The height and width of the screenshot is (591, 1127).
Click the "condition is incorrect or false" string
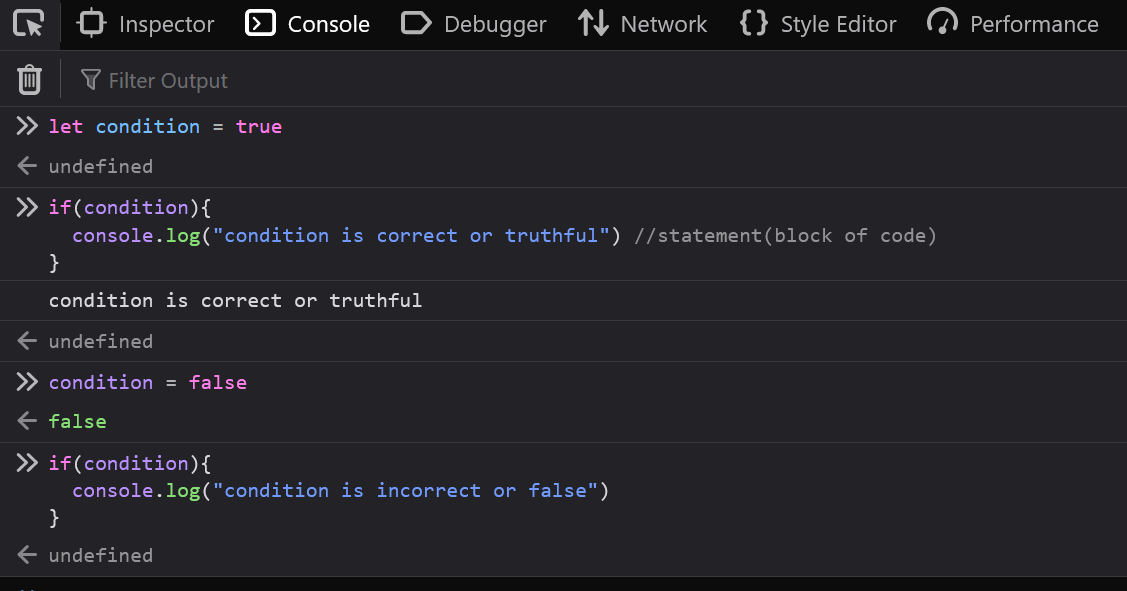410,491
